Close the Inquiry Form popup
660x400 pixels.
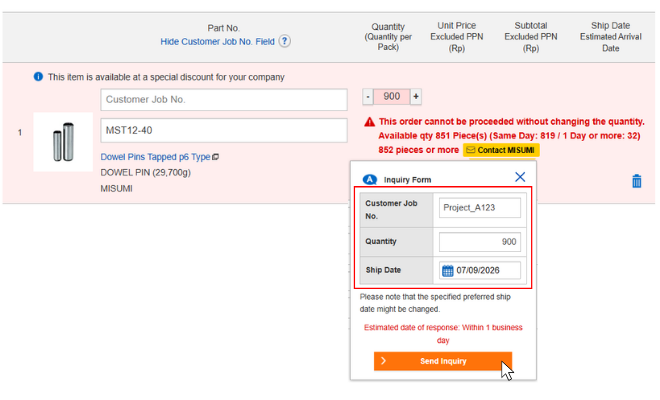click(520, 177)
